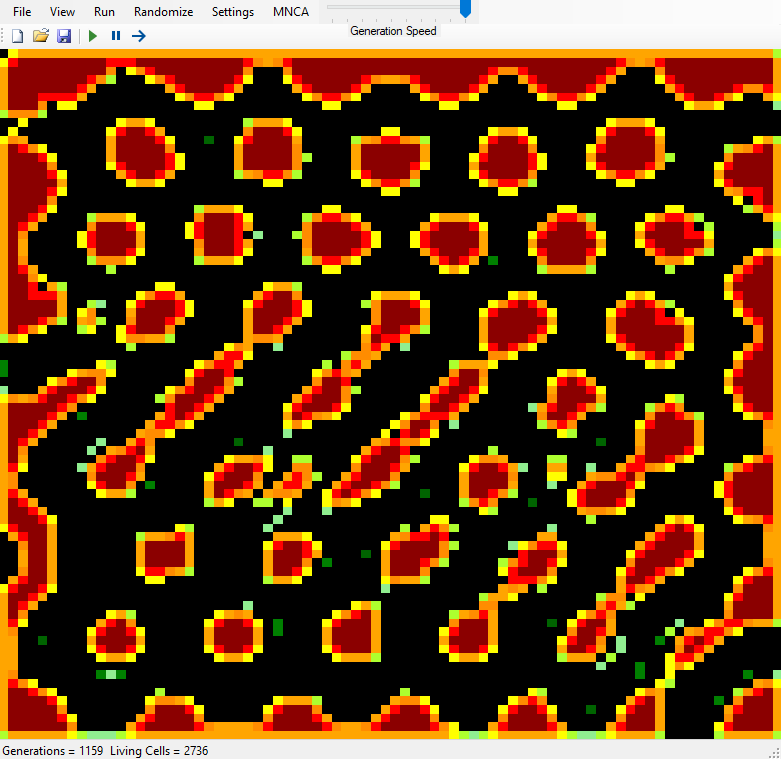Click the Generation Speed slider track
Viewport: 781px width, 759px height.
[392, 7]
